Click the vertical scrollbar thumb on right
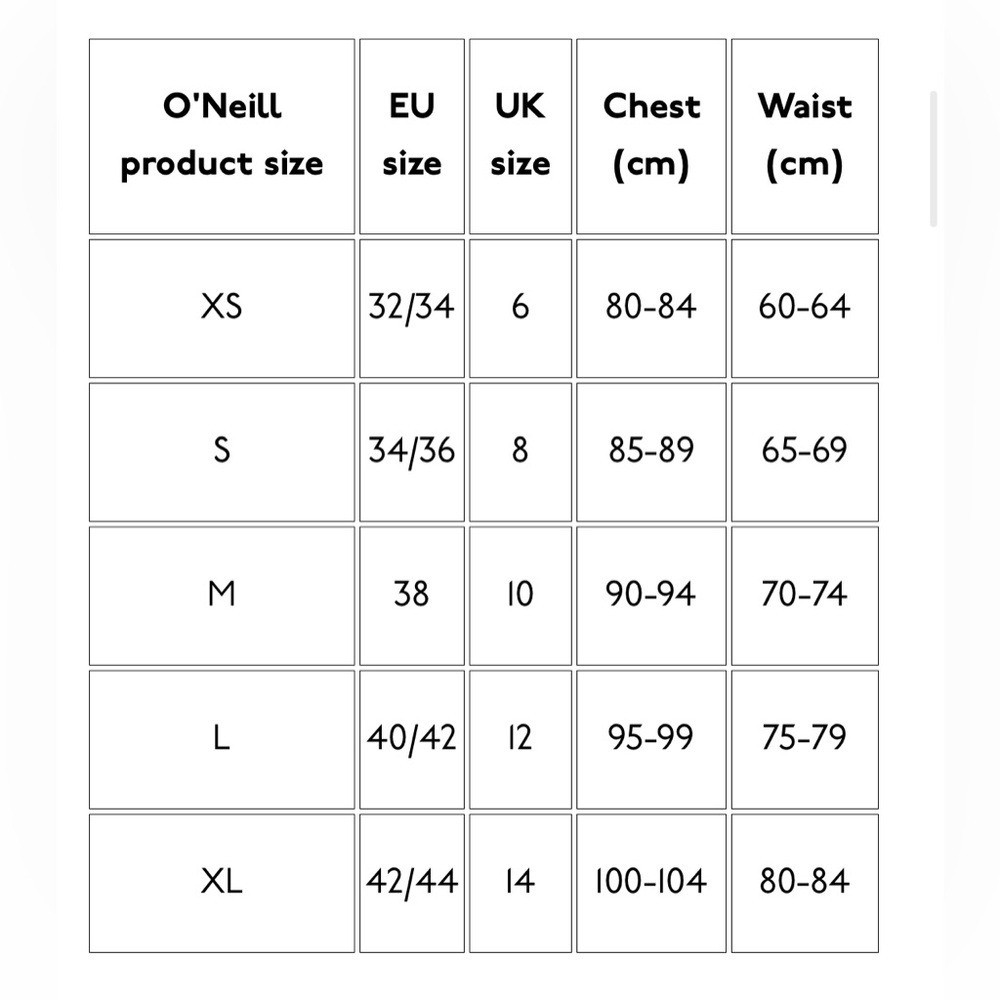Image resolution: width=1000 pixels, height=1000 pixels. tap(934, 159)
